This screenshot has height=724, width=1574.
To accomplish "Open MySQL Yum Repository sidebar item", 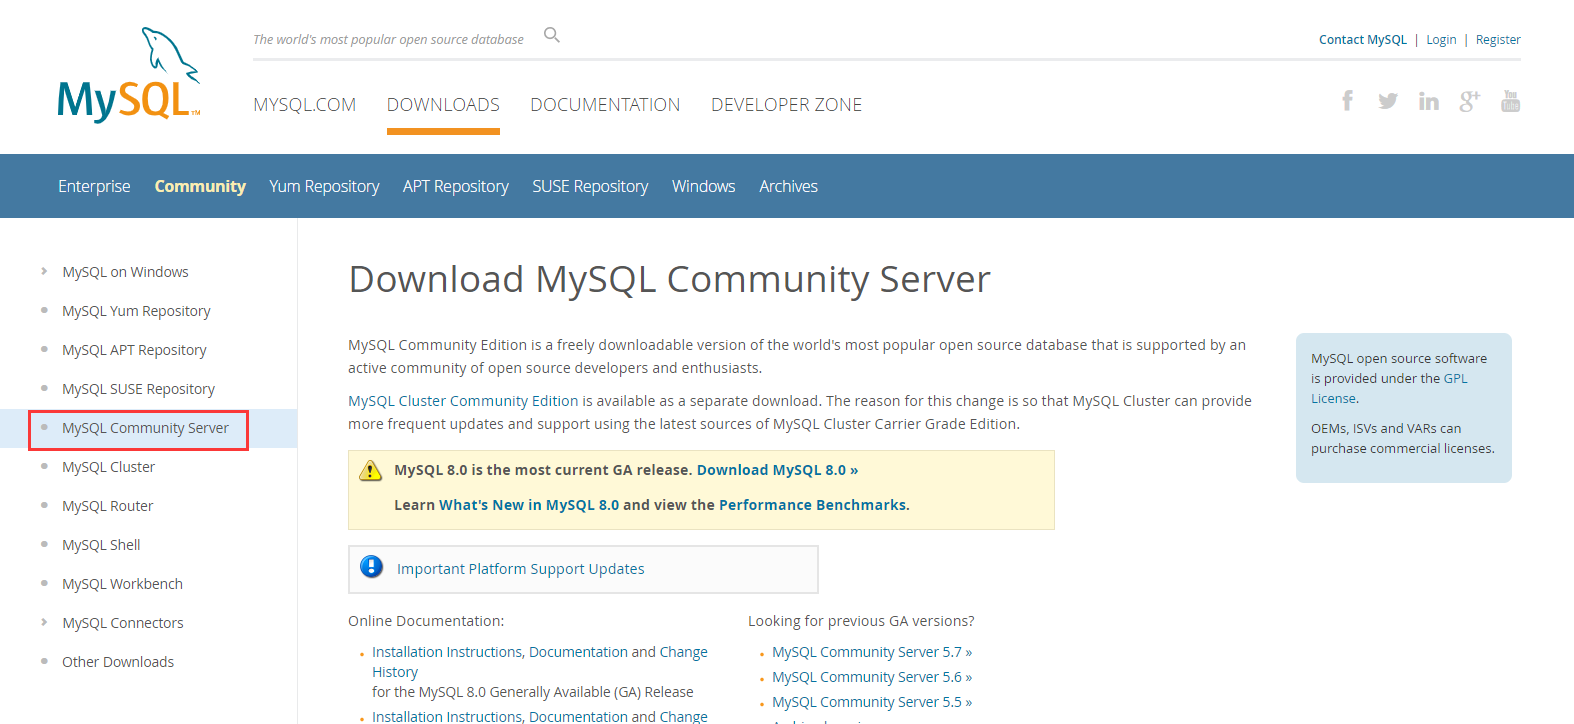I will coord(136,311).
